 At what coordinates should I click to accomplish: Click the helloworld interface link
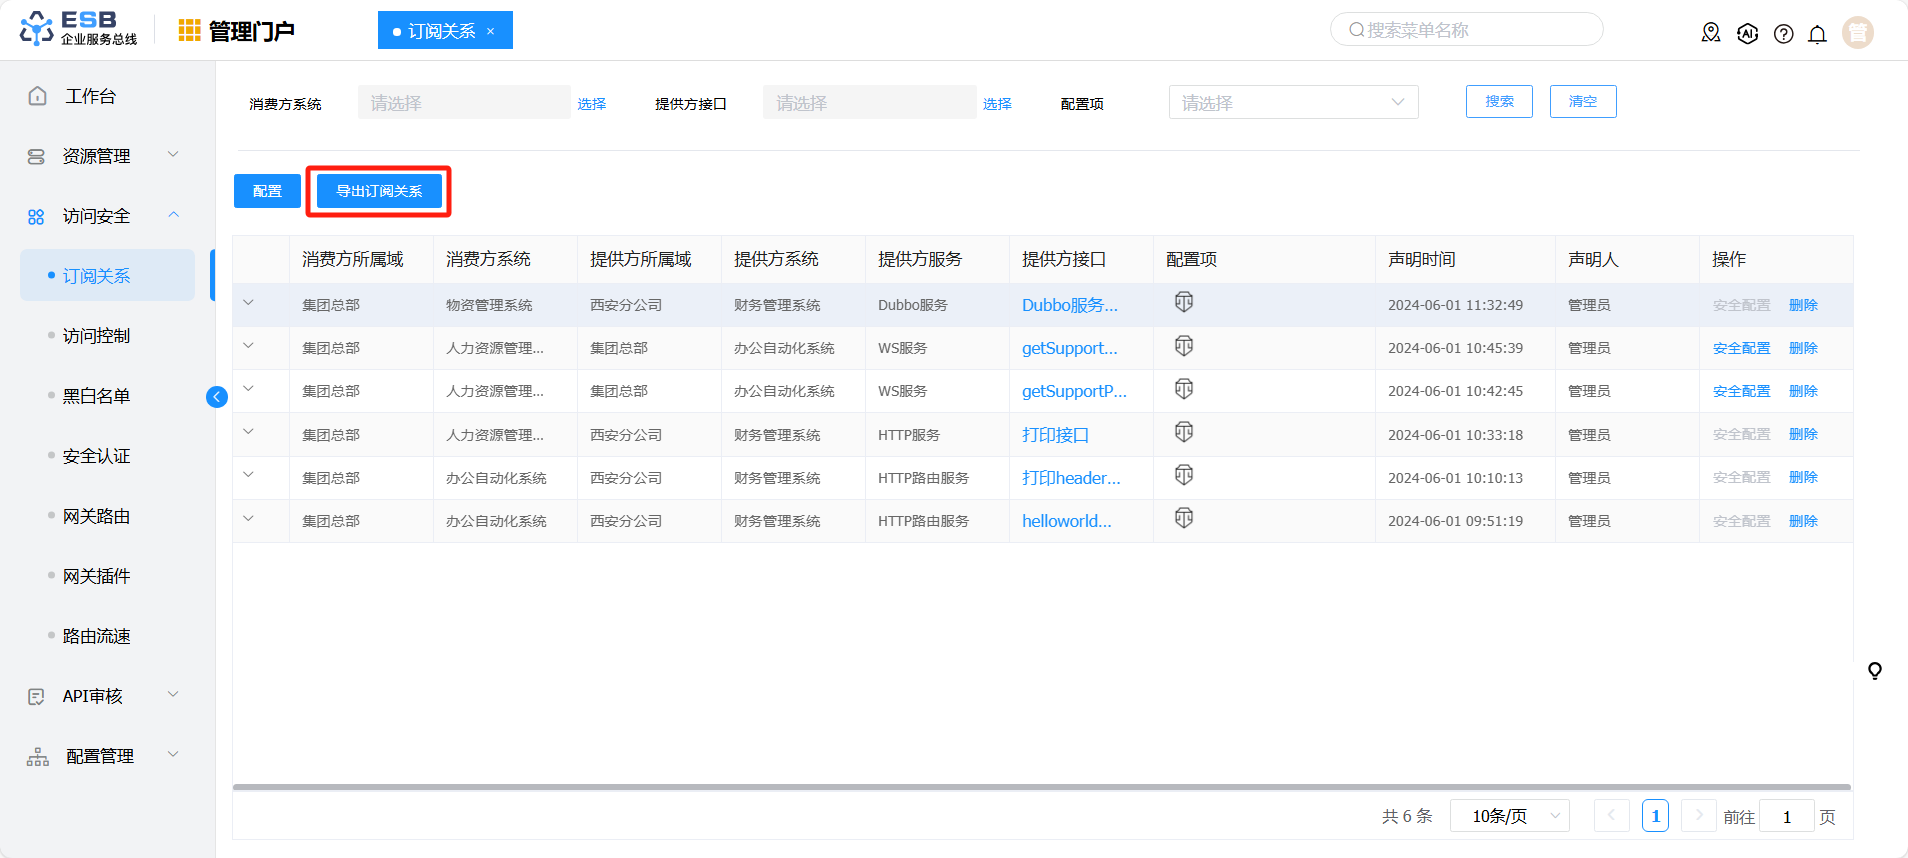point(1066,521)
